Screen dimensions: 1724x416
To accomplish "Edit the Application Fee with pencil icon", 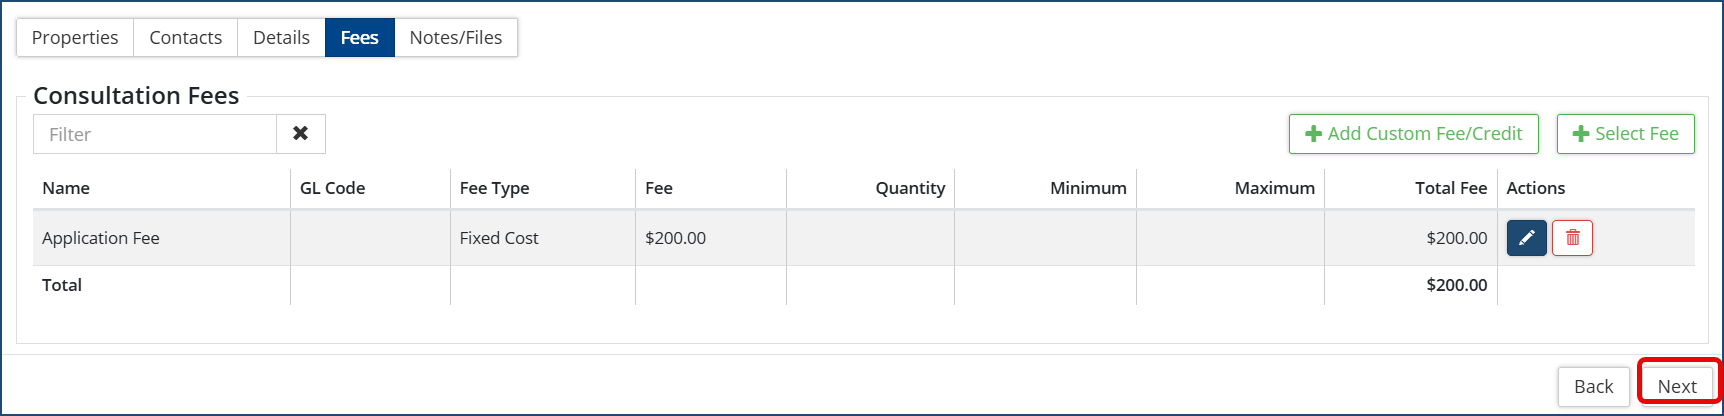I will 1526,238.
